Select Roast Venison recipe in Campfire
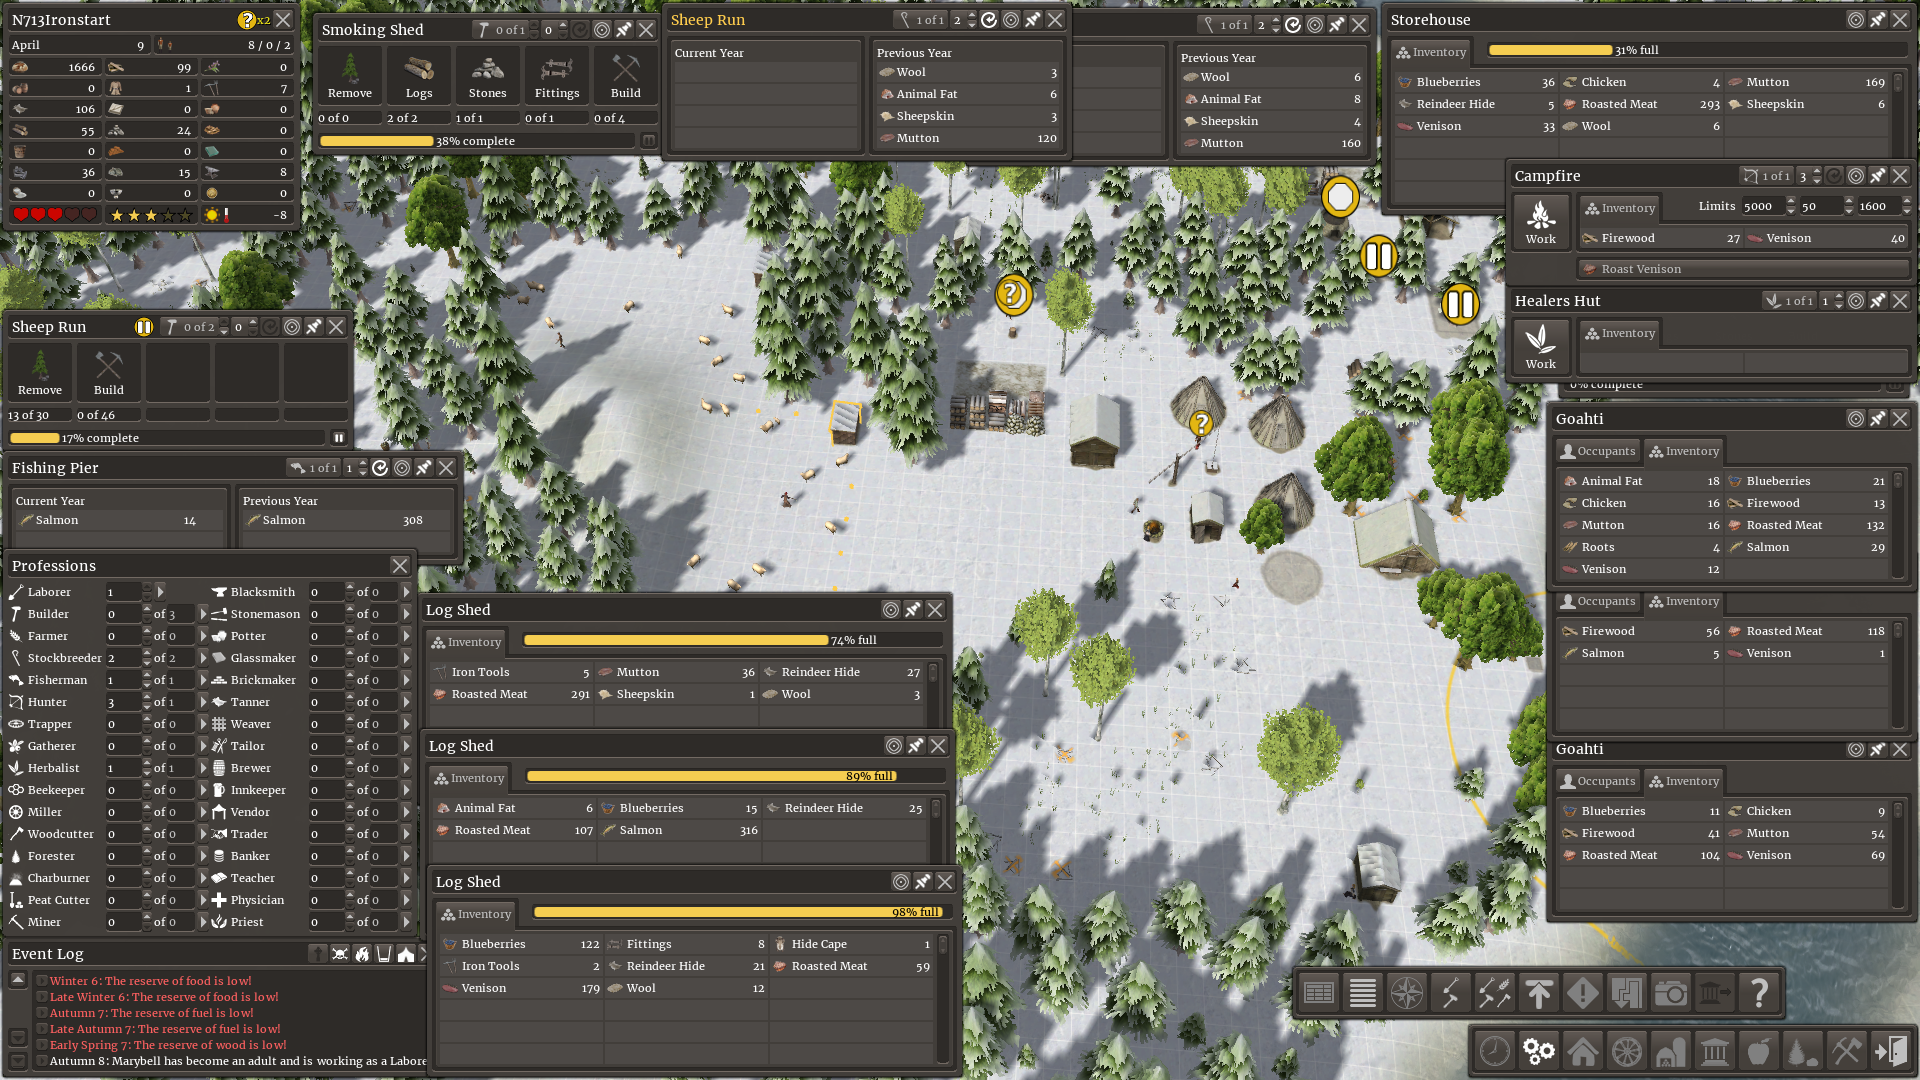Image resolution: width=1920 pixels, height=1080 pixels. pyautogui.click(x=1745, y=269)
